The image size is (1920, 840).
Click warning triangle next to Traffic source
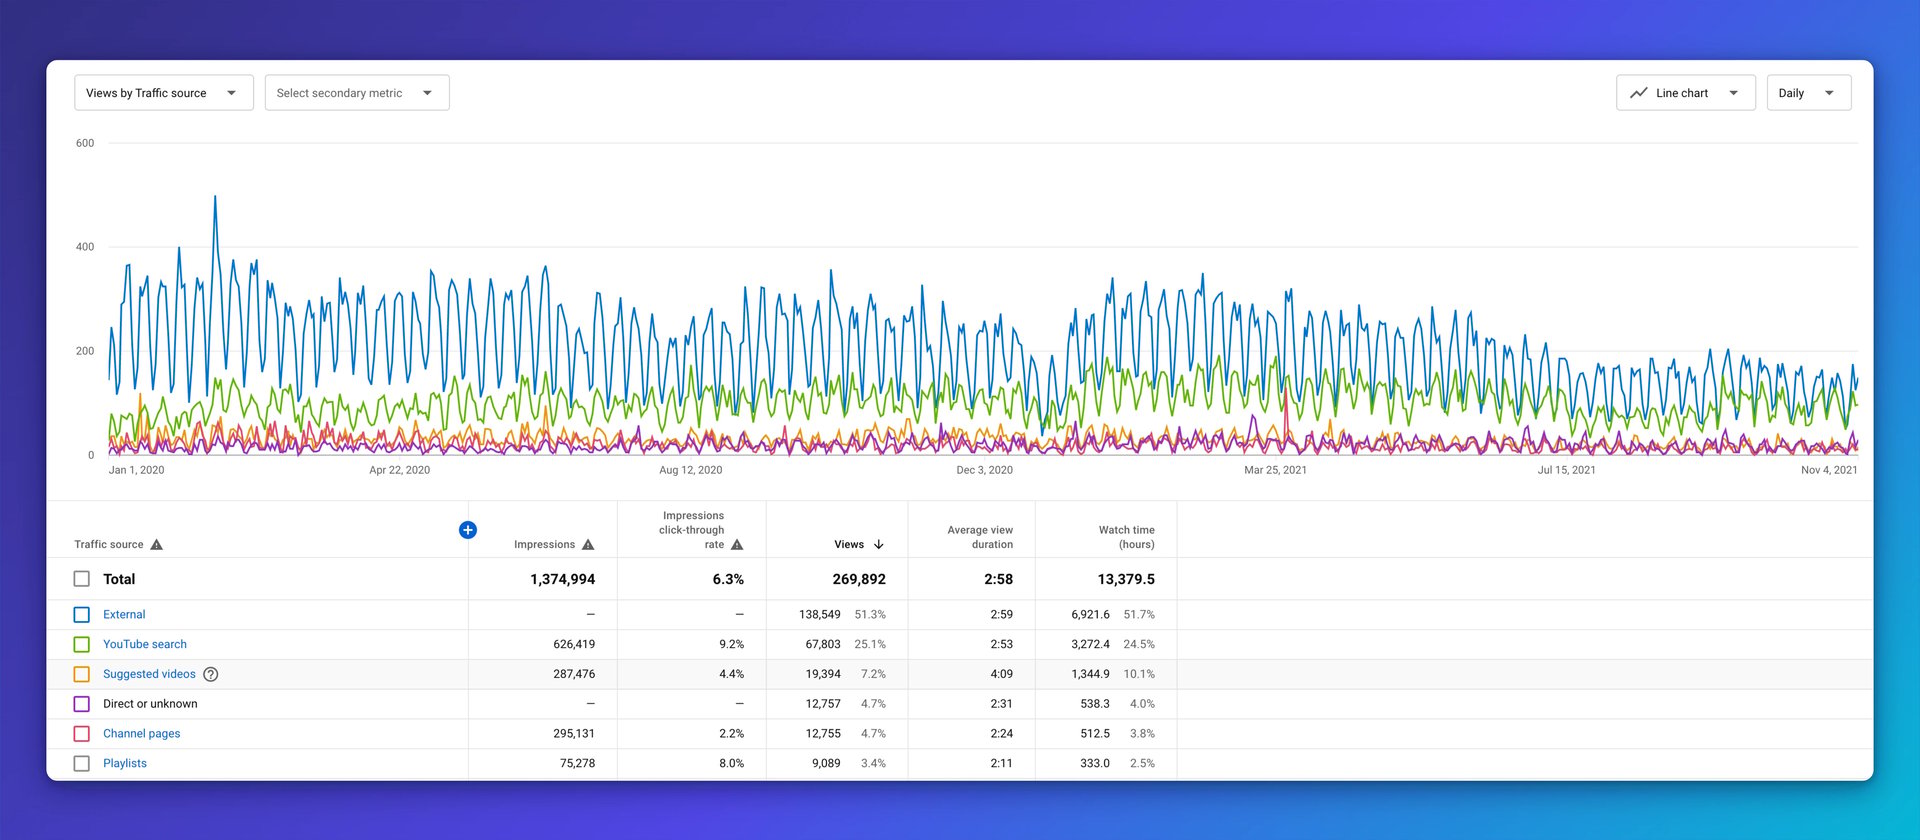156,545
